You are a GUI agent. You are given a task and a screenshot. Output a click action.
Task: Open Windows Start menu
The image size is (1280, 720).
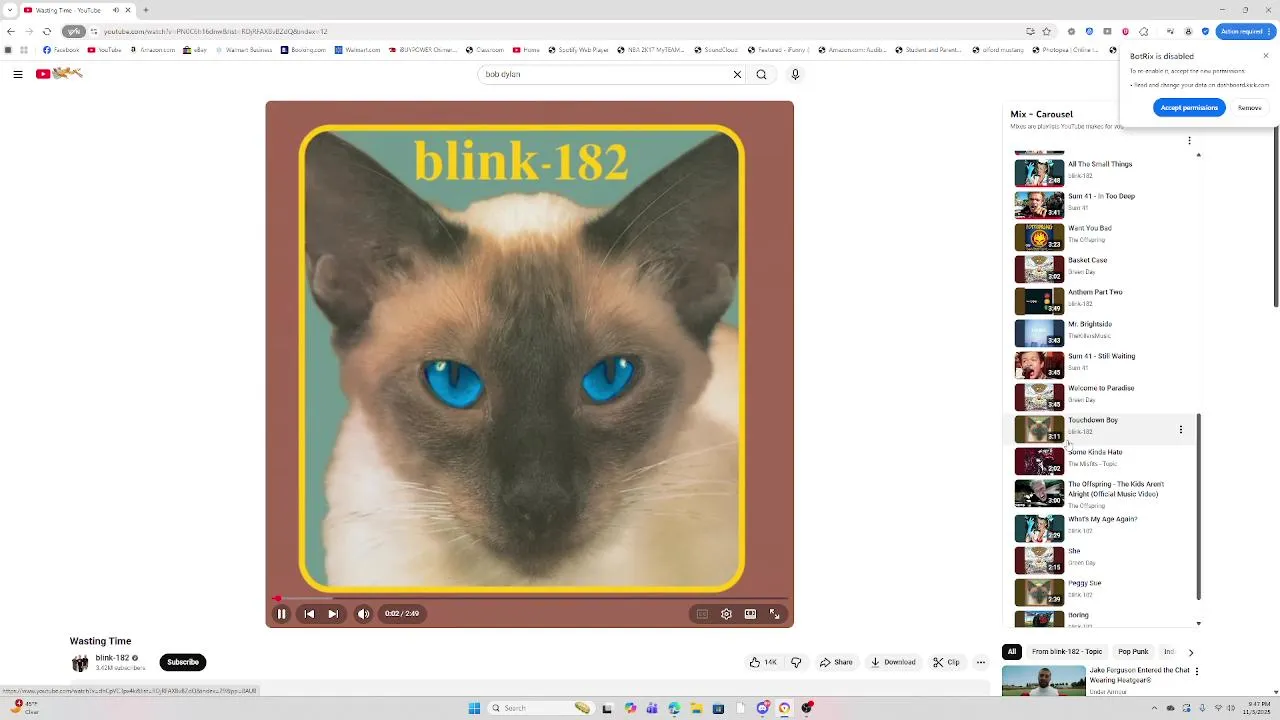[474, 708]
